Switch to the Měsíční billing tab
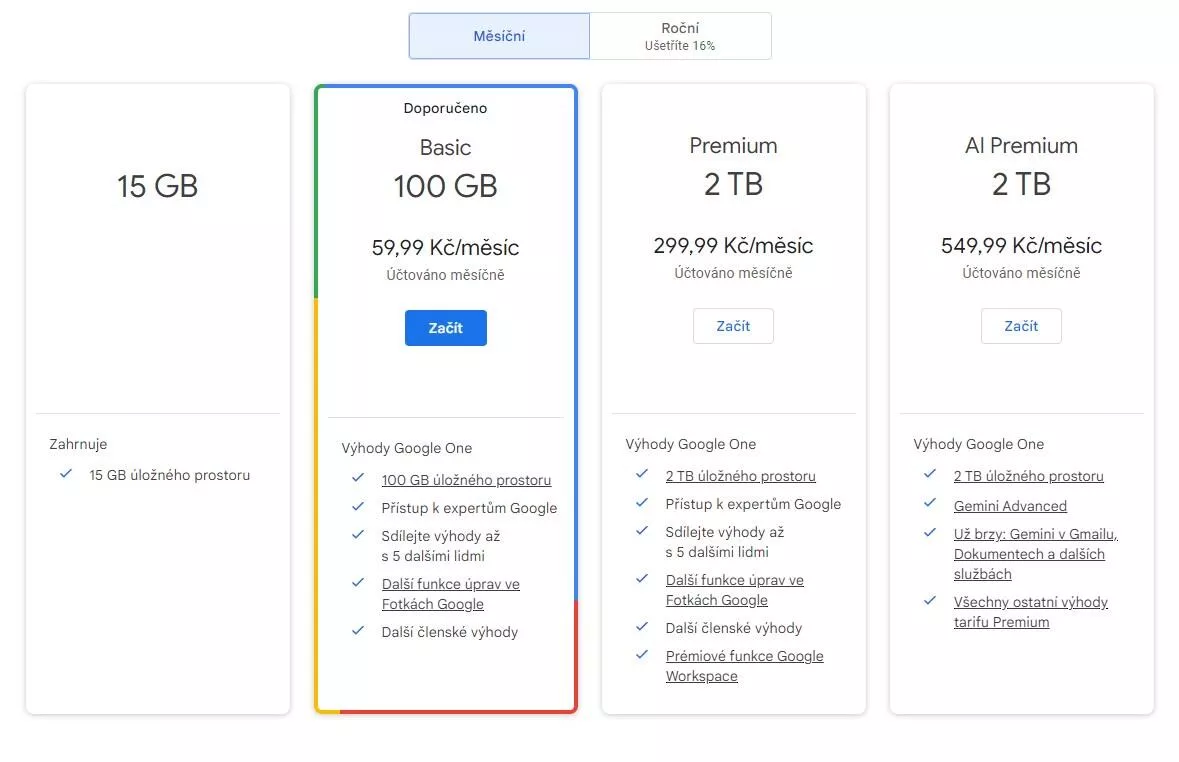 [499, 36]
